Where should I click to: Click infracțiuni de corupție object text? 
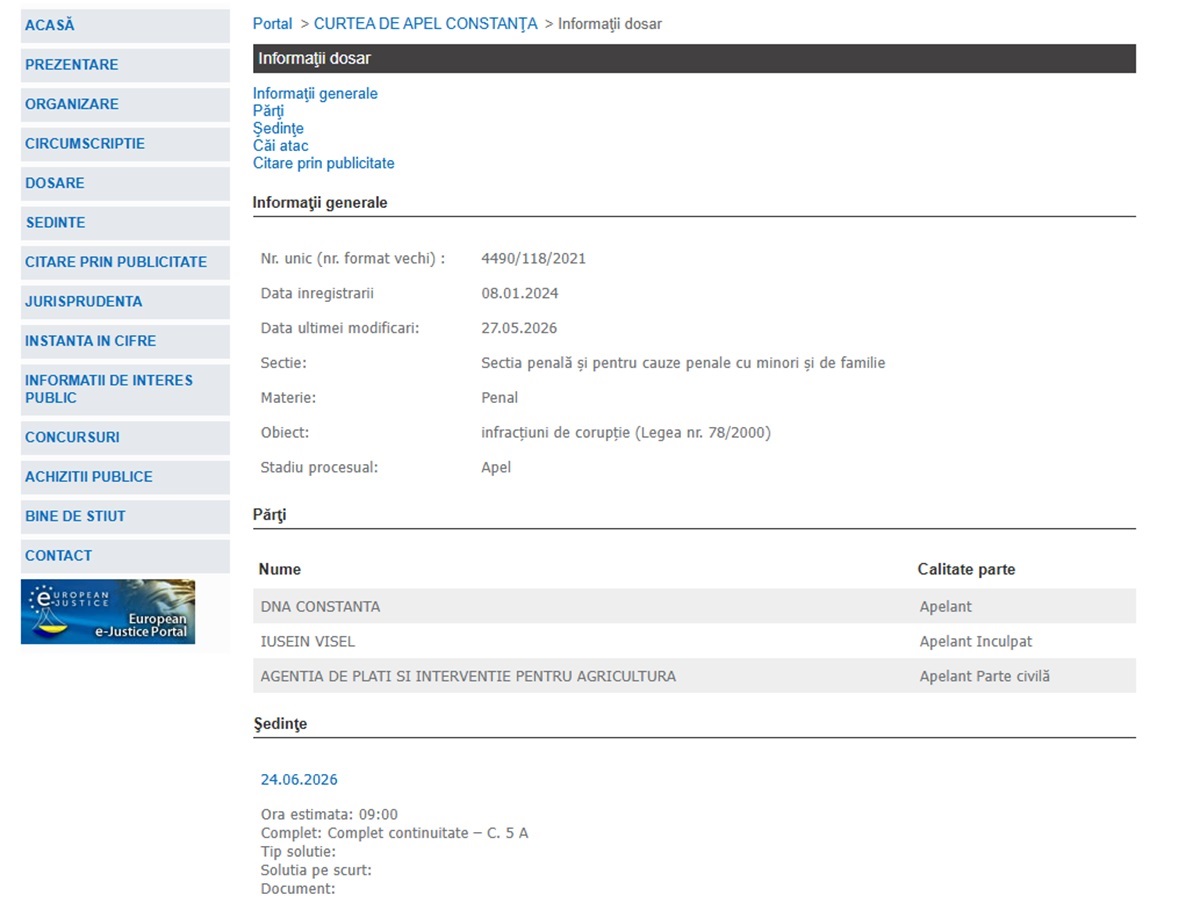pyautogui.click(x=626, y=433)
